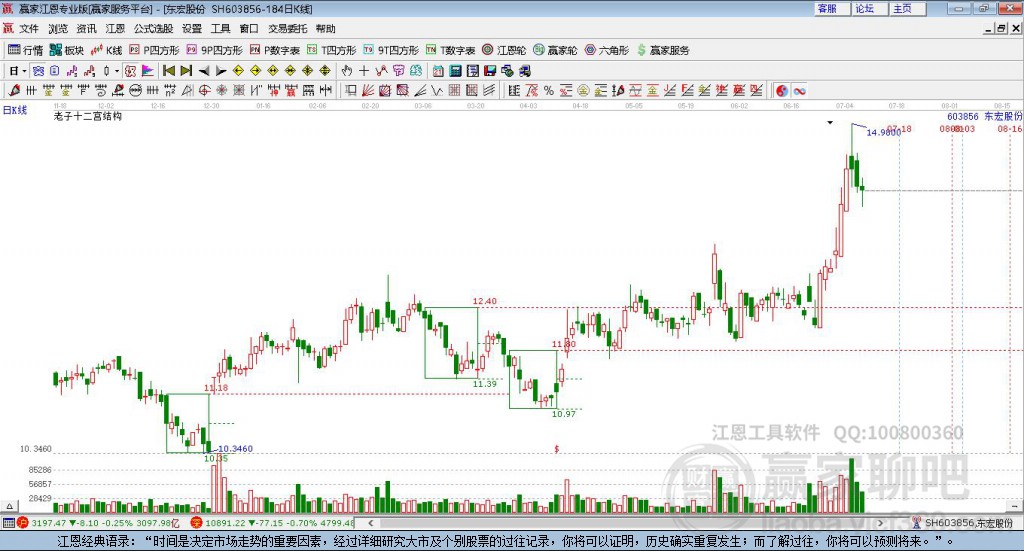Click the 客服 customer service button
1024x551 pixels.
coord(832,8)
